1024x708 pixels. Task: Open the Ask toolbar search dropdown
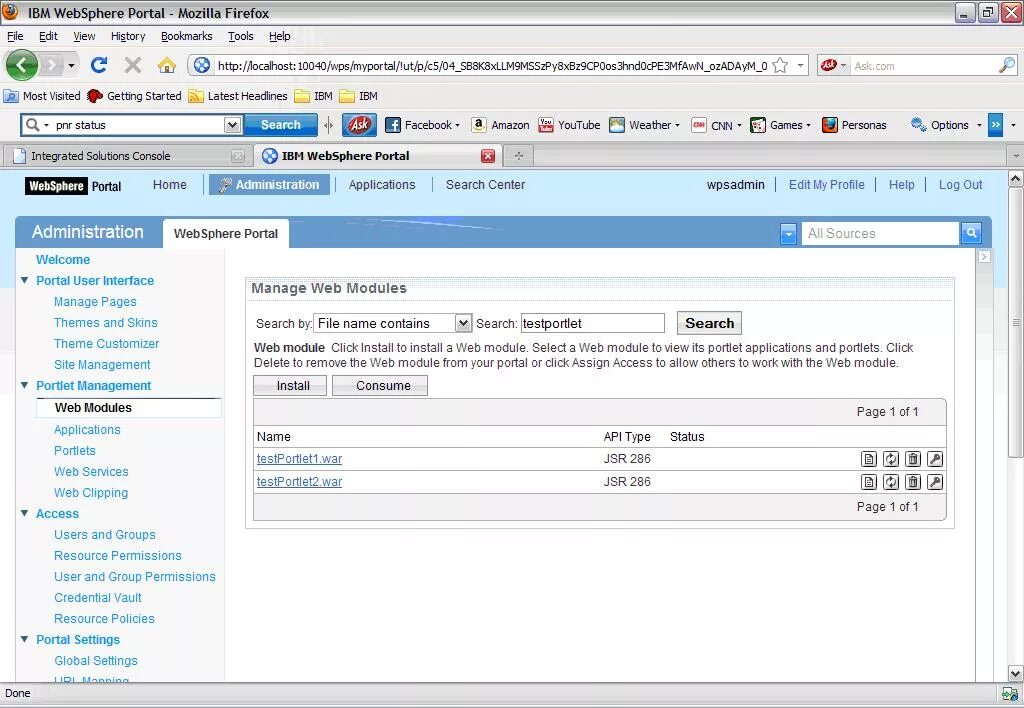point(232,125)
